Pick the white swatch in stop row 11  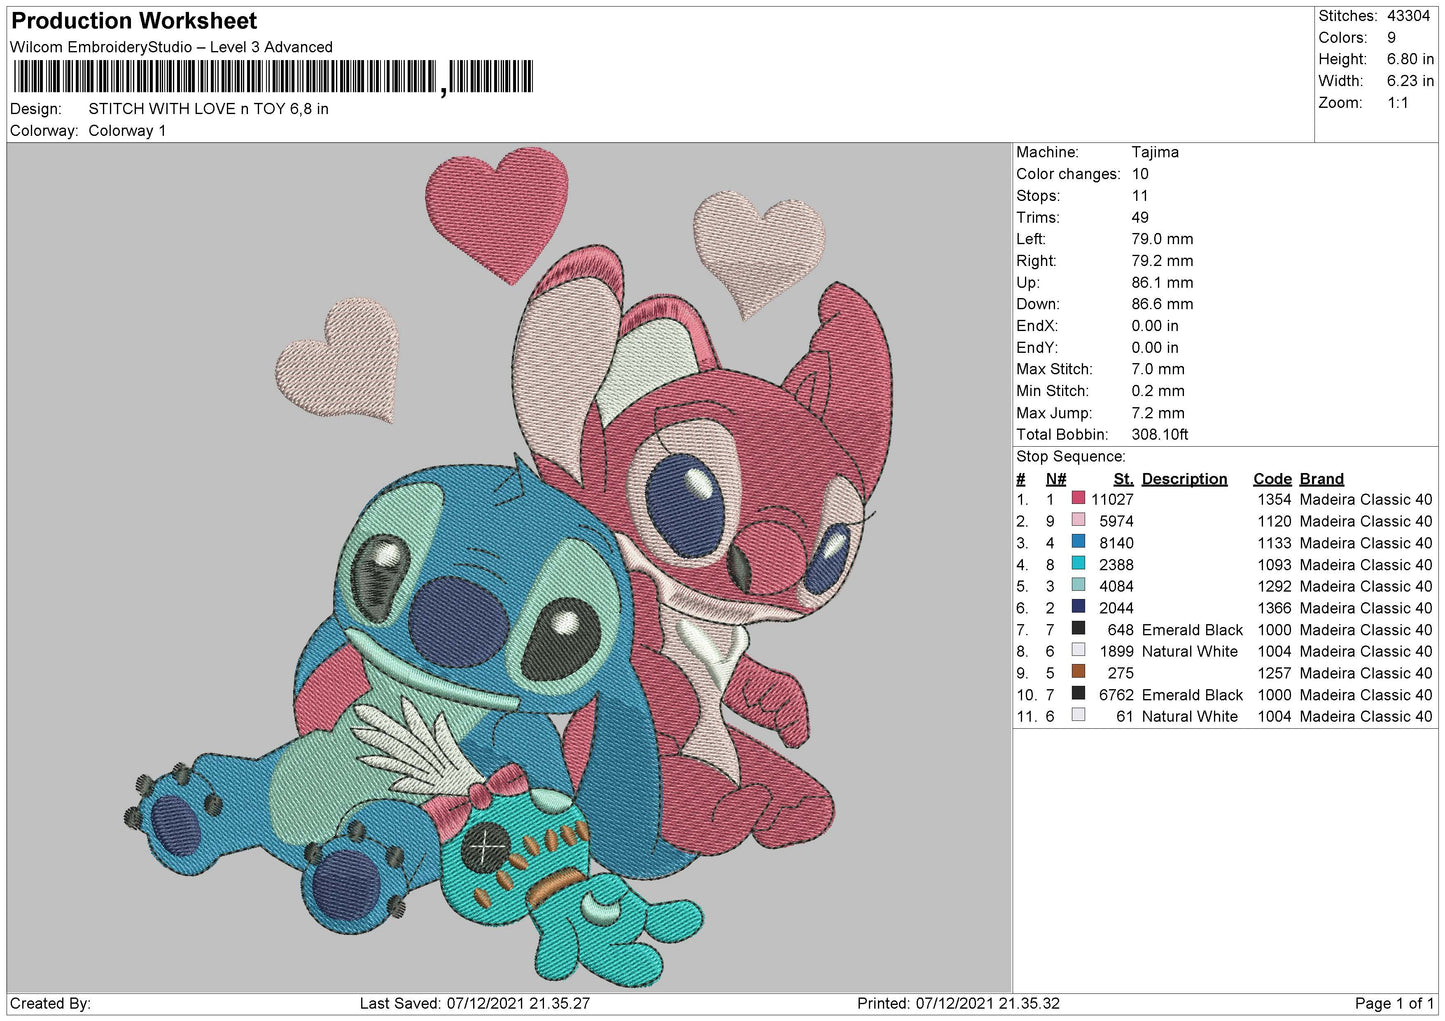click(1078, 715)
